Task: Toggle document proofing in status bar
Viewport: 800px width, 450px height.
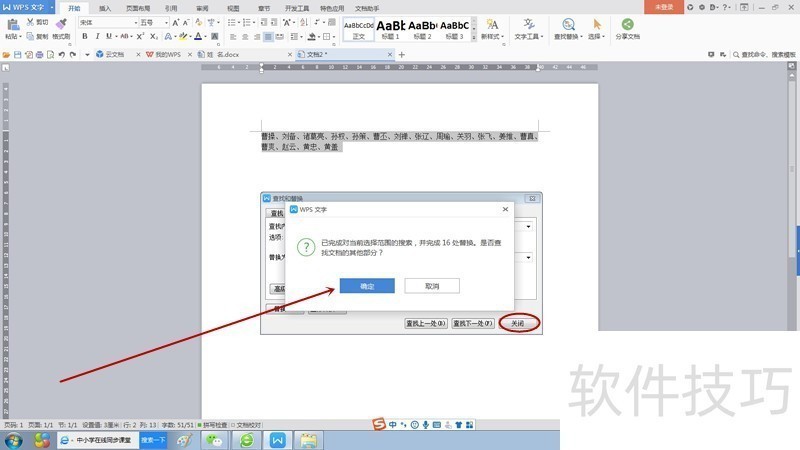Action: [x=246, y=425]
